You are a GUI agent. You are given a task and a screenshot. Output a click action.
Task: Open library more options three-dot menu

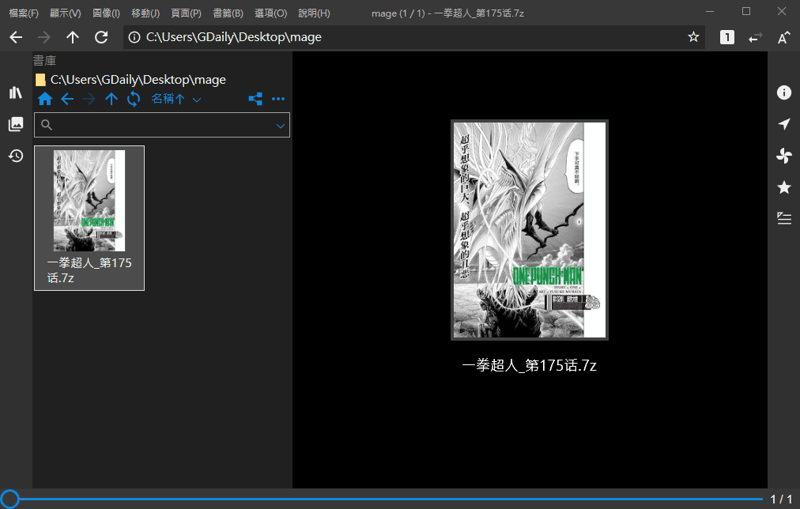pos(278,99)
